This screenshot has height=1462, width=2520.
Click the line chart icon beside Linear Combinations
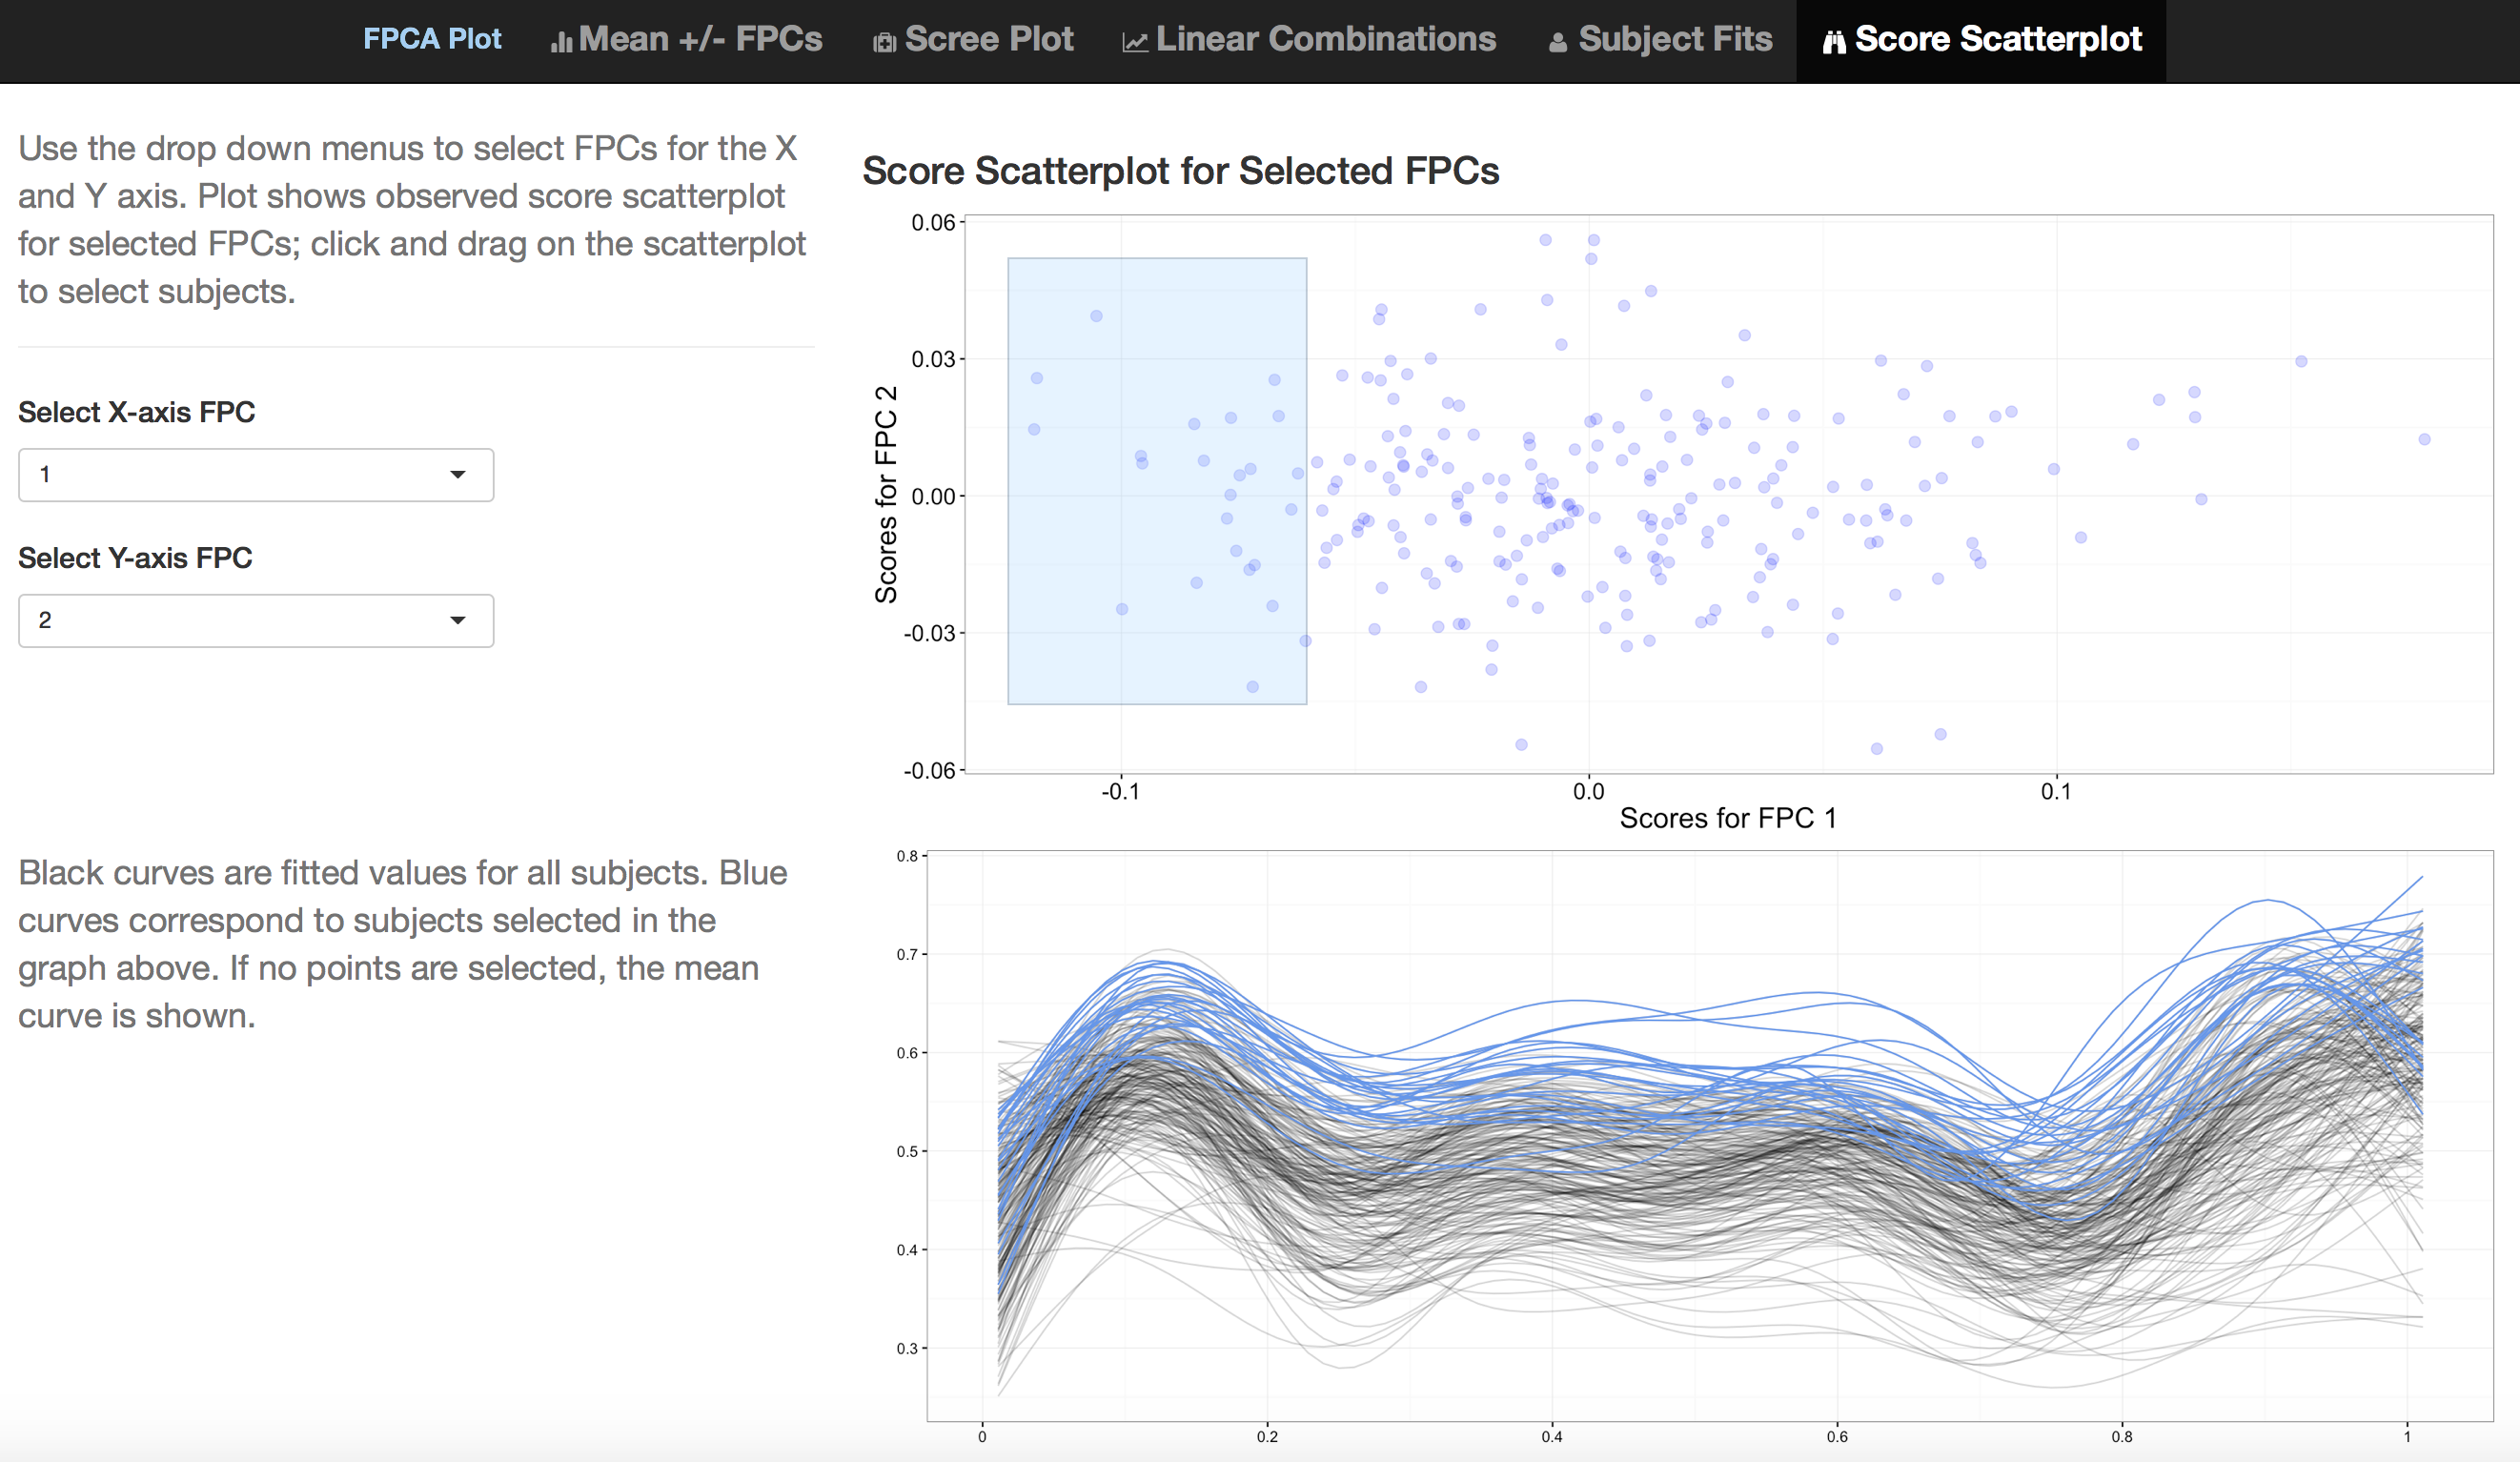(x=1134, y=42)
